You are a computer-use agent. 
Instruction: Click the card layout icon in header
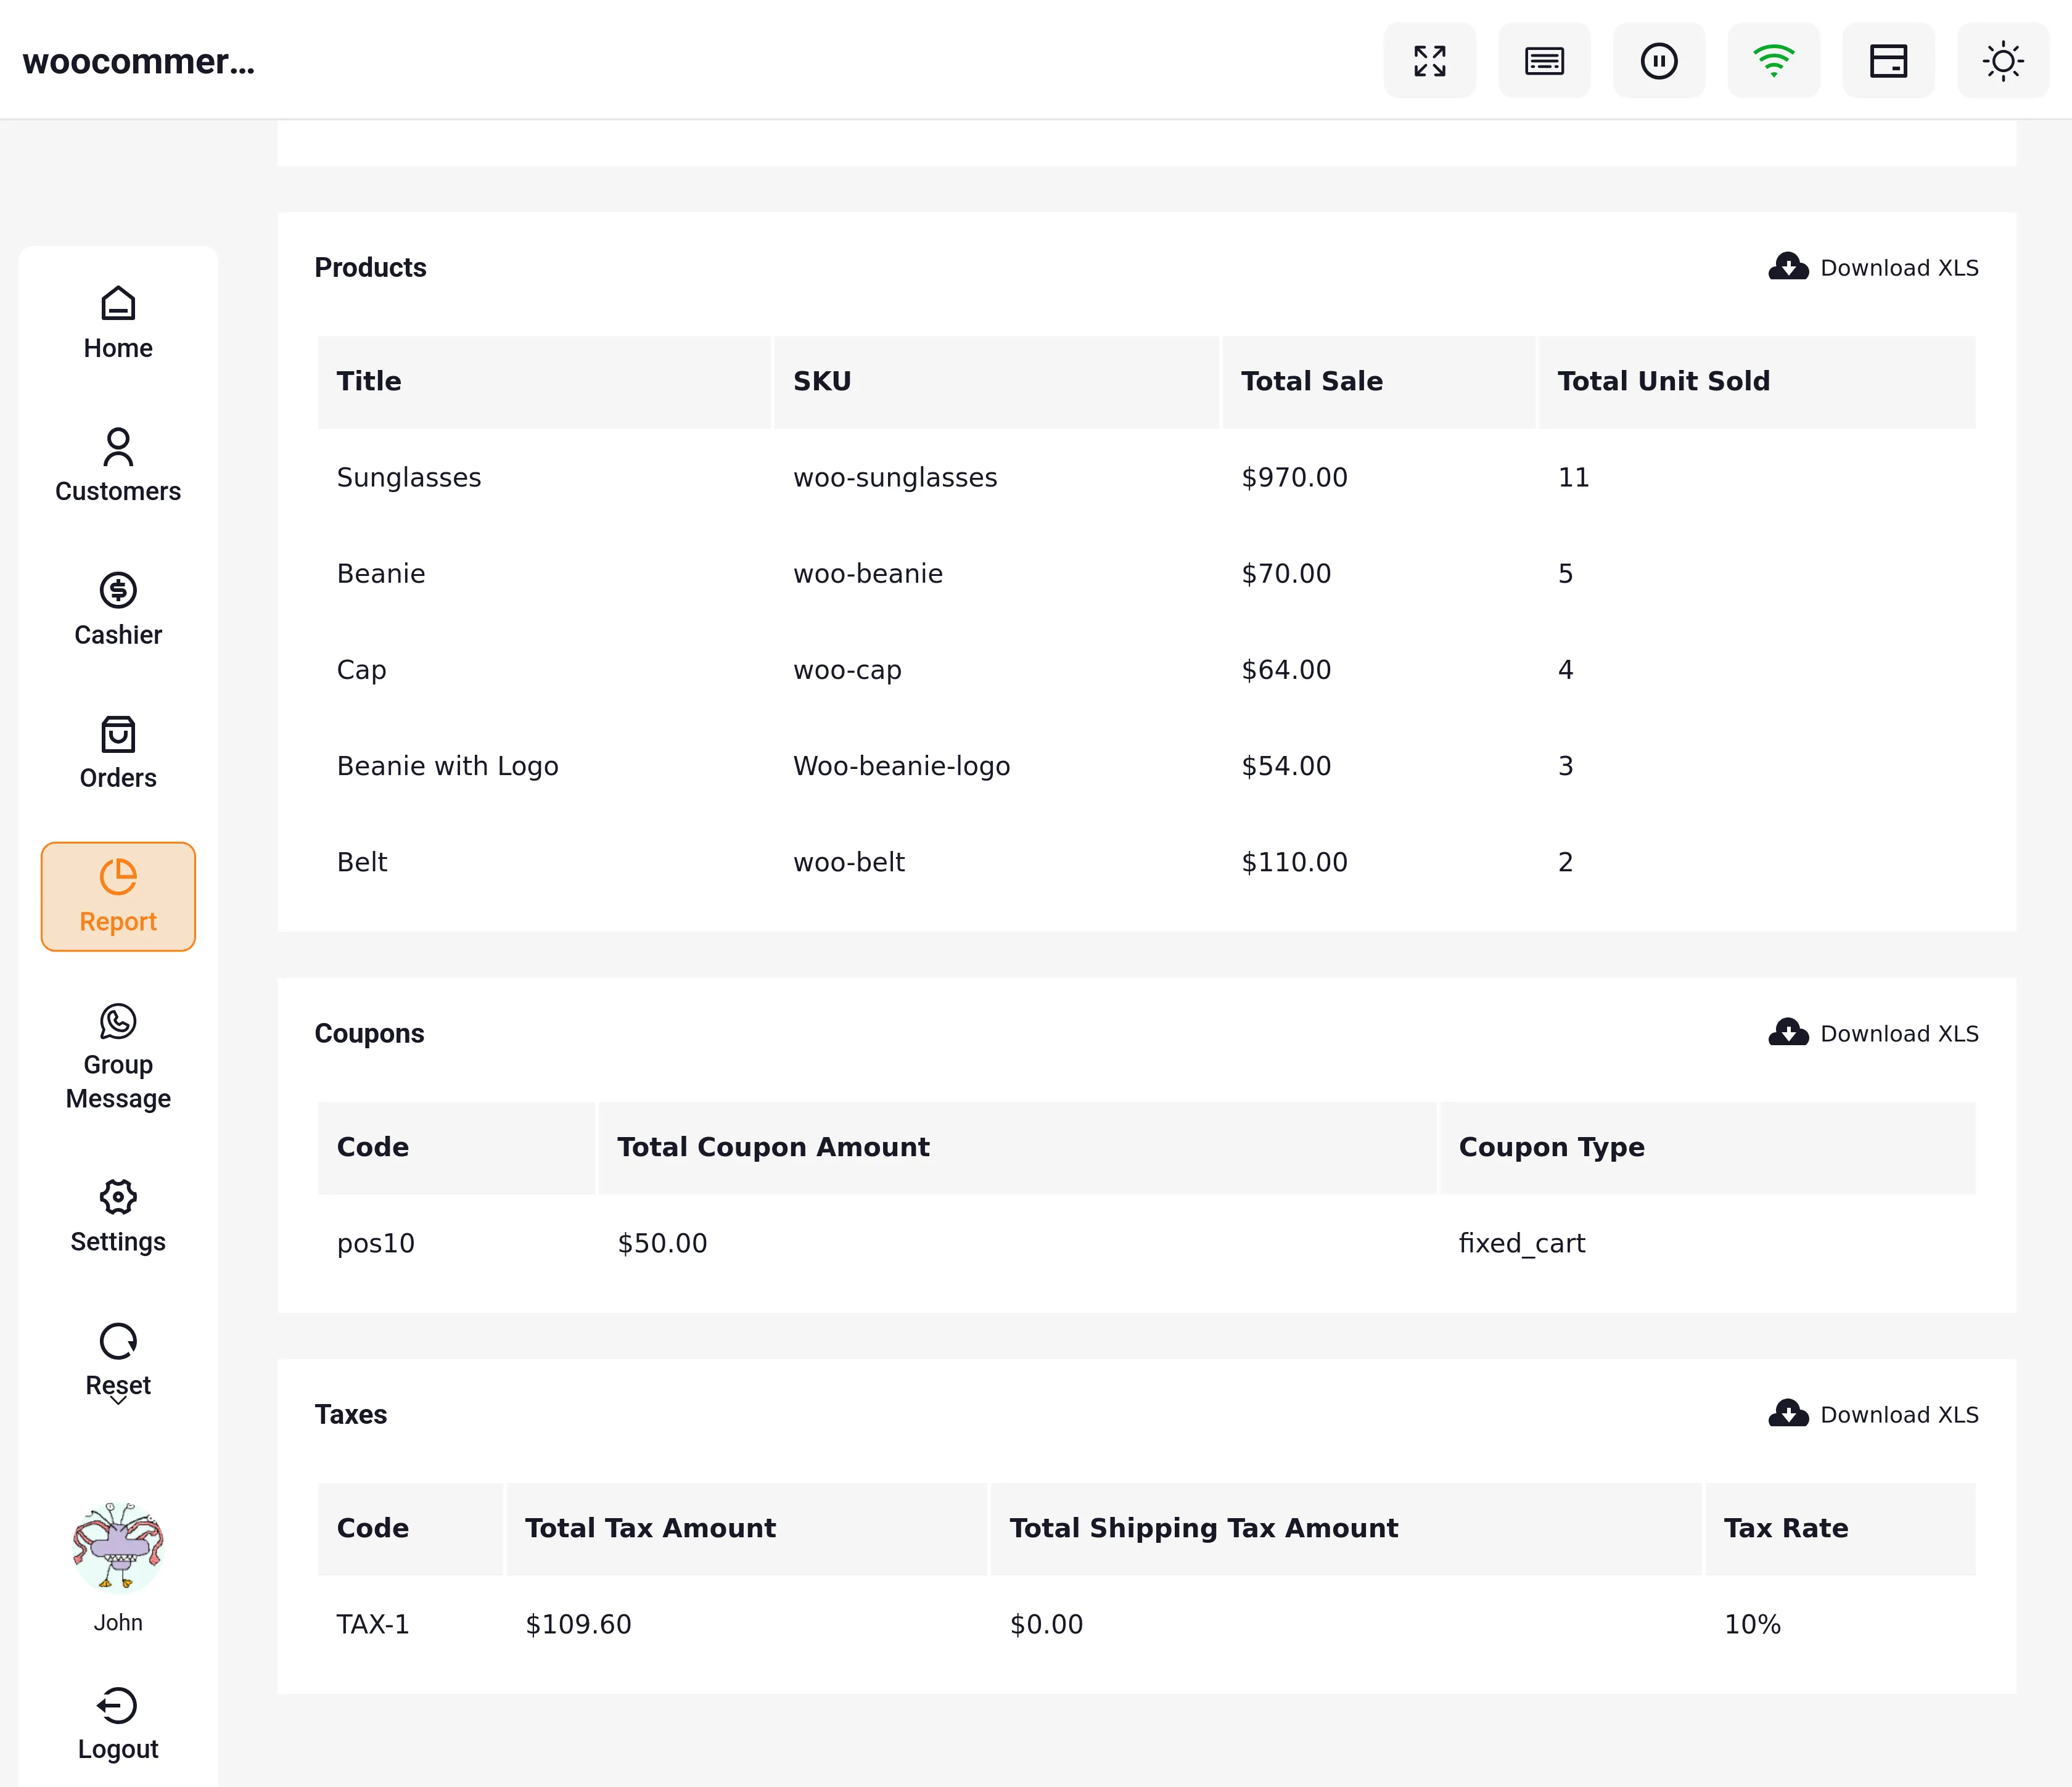pyautogui.click(x=1888, y=61)
